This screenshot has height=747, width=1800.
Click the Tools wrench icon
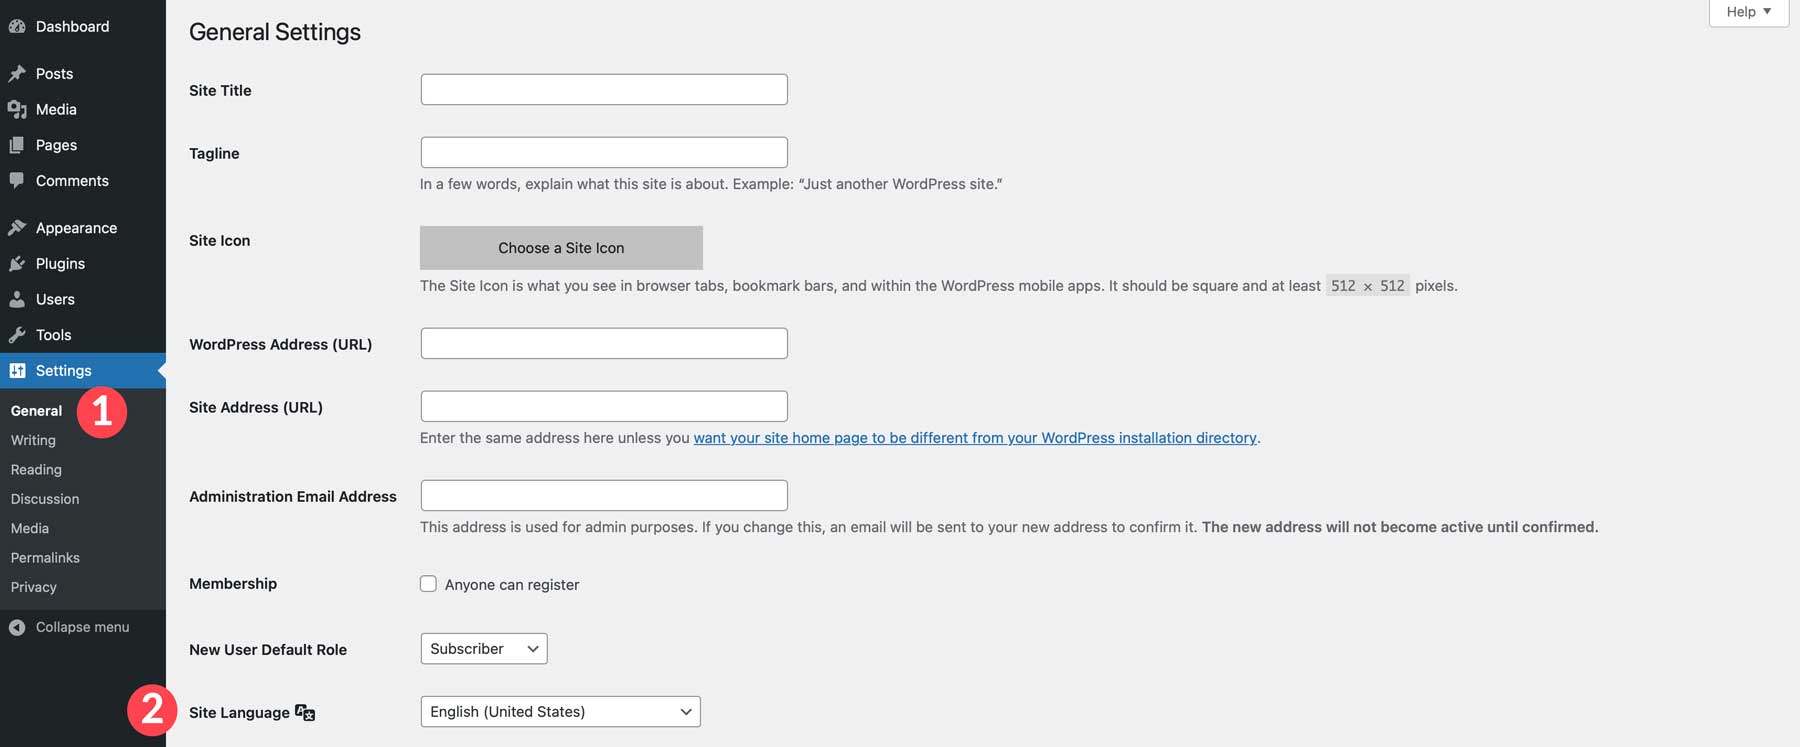[x=17, y=335]
